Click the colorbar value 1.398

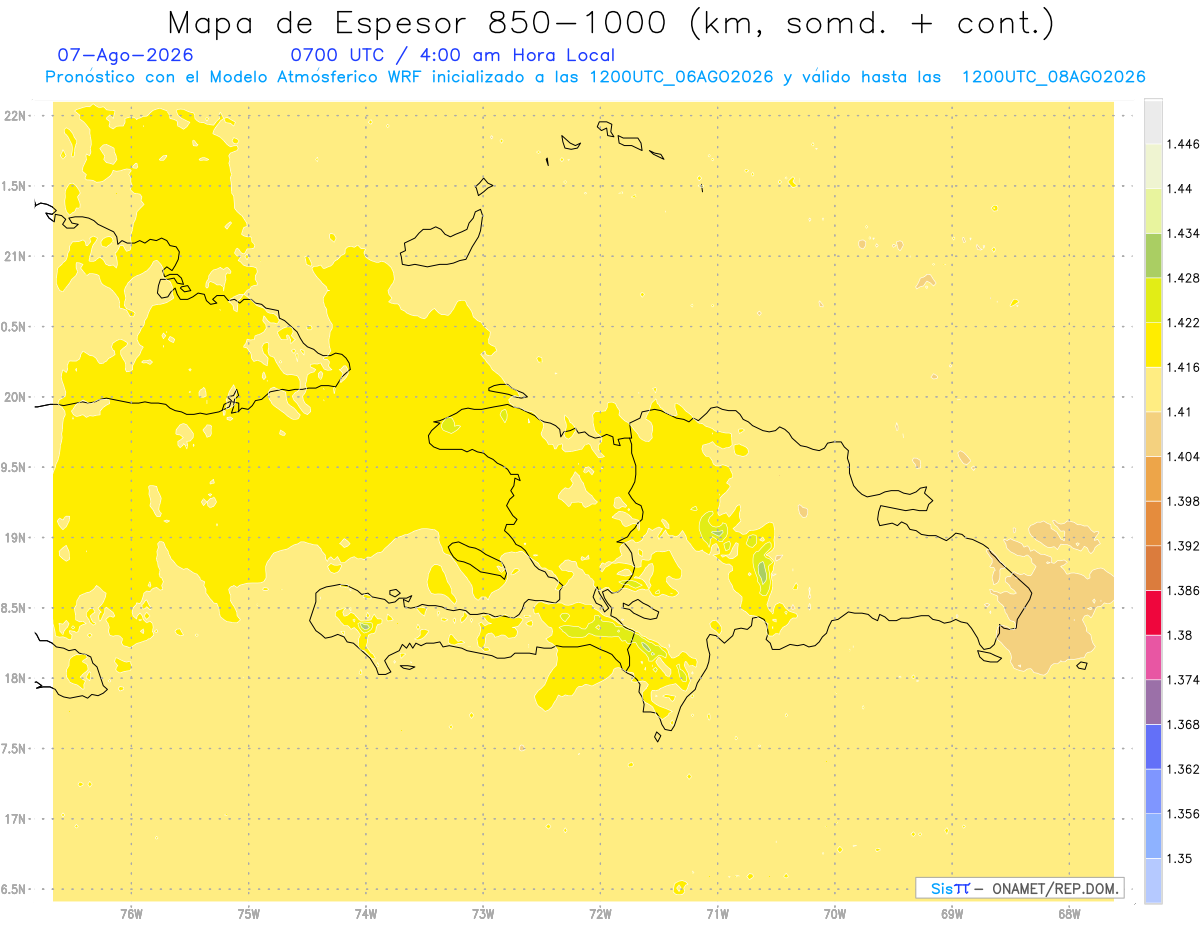click(x=1182, y=501)
